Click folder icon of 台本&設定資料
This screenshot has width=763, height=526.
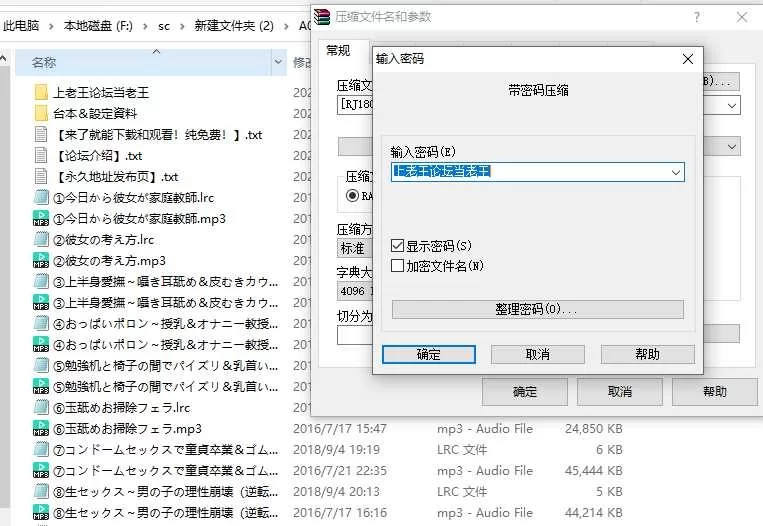click(41, 113)
